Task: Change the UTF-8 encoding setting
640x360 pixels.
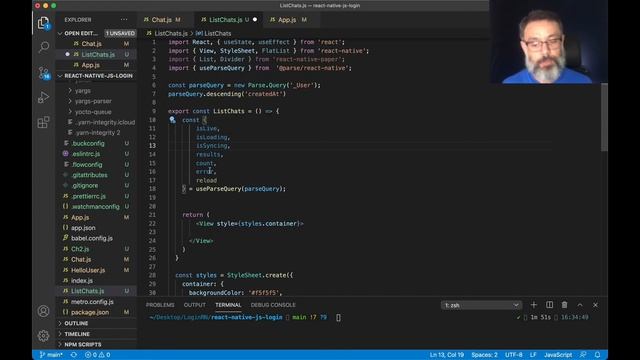Action: coord(514,355)
